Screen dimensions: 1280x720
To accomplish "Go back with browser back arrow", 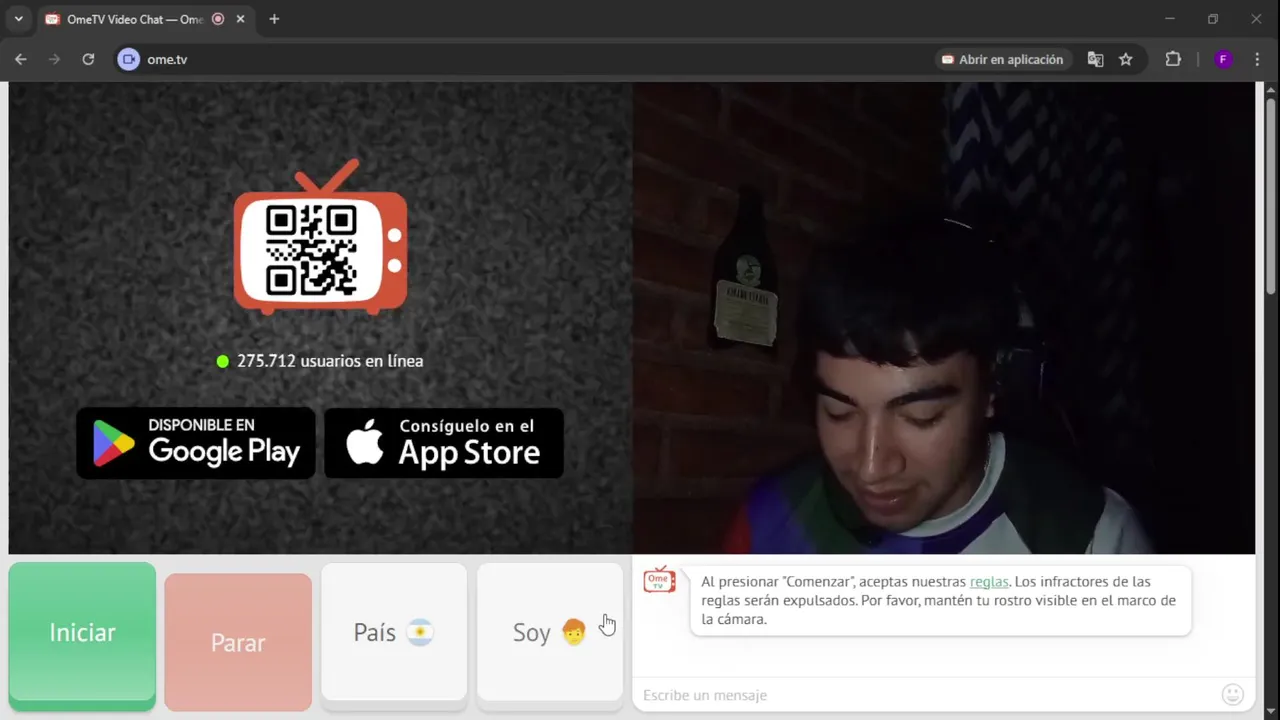I will pos(20,59).
